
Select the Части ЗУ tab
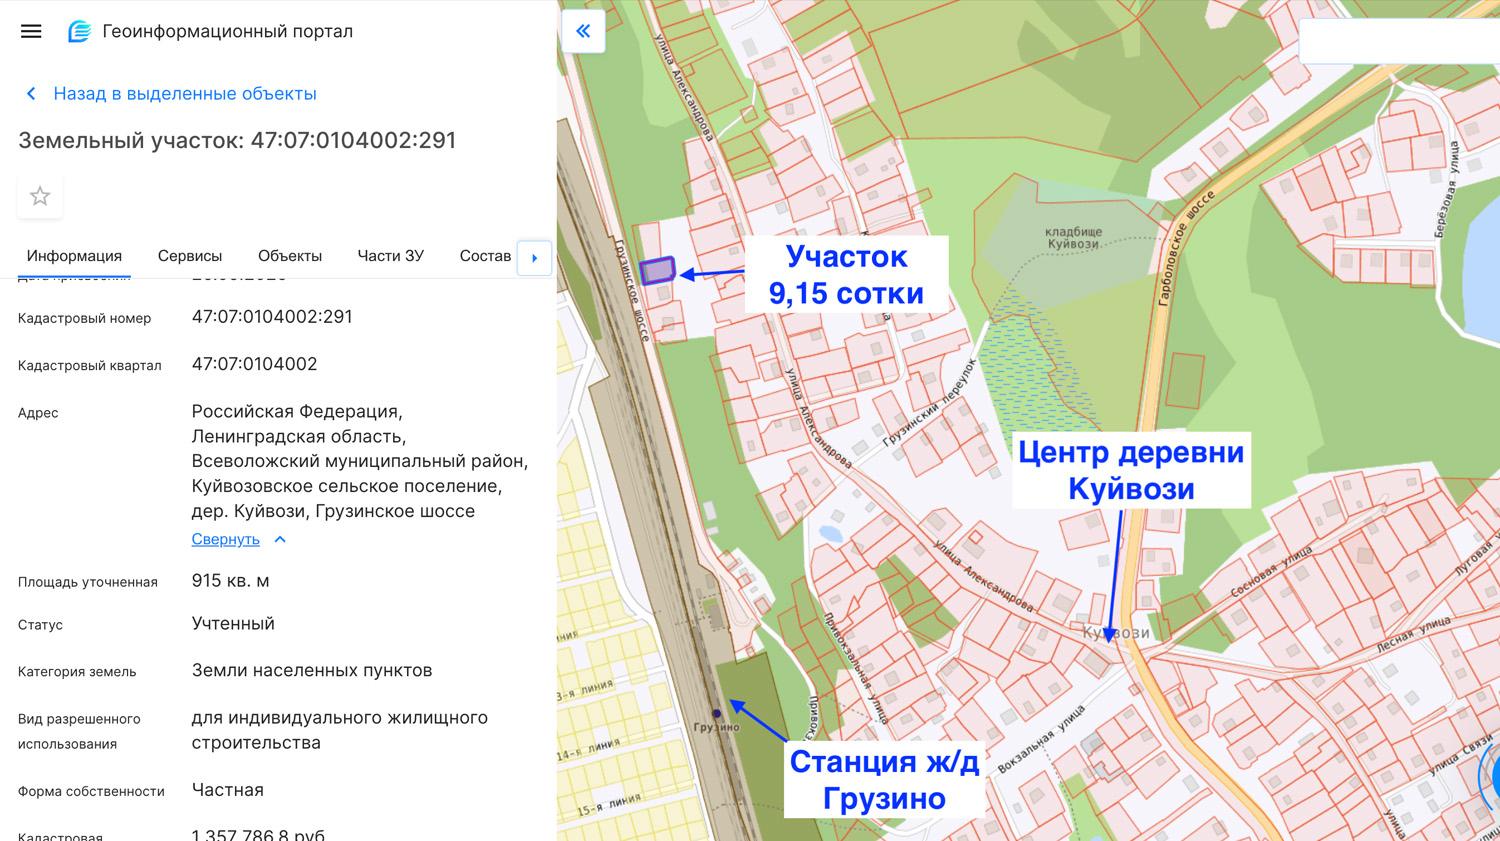point(390,256)
